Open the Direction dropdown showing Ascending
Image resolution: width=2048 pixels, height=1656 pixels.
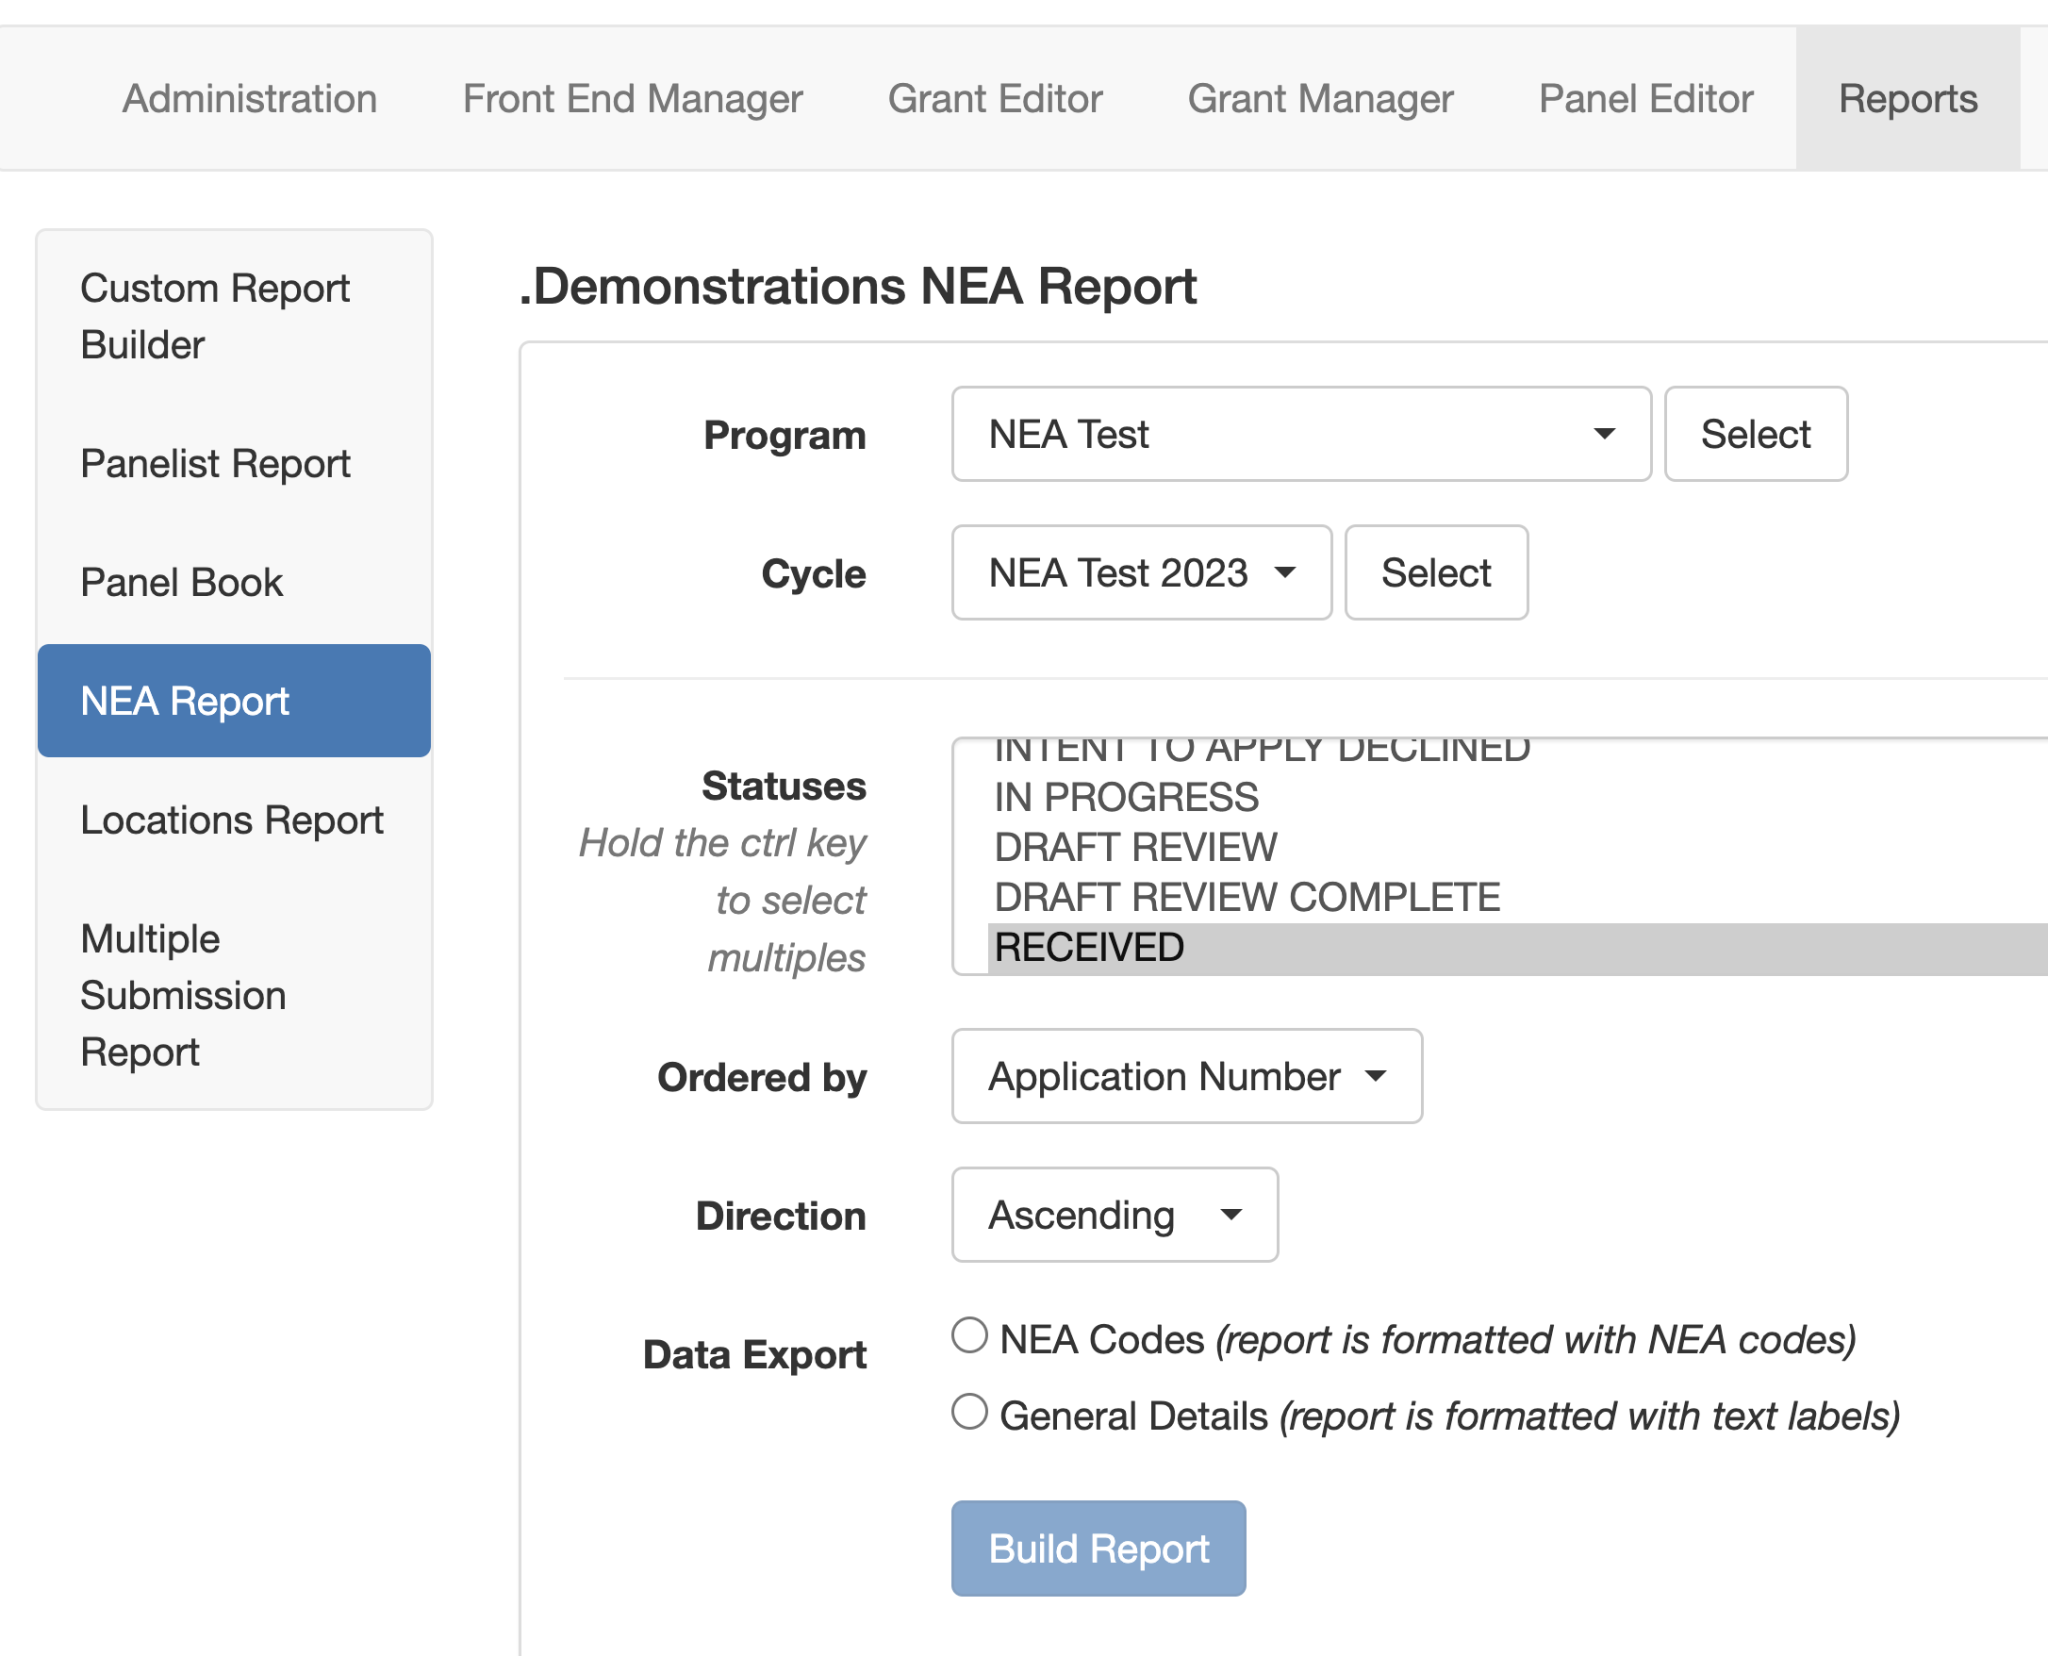[1113, 1214]
